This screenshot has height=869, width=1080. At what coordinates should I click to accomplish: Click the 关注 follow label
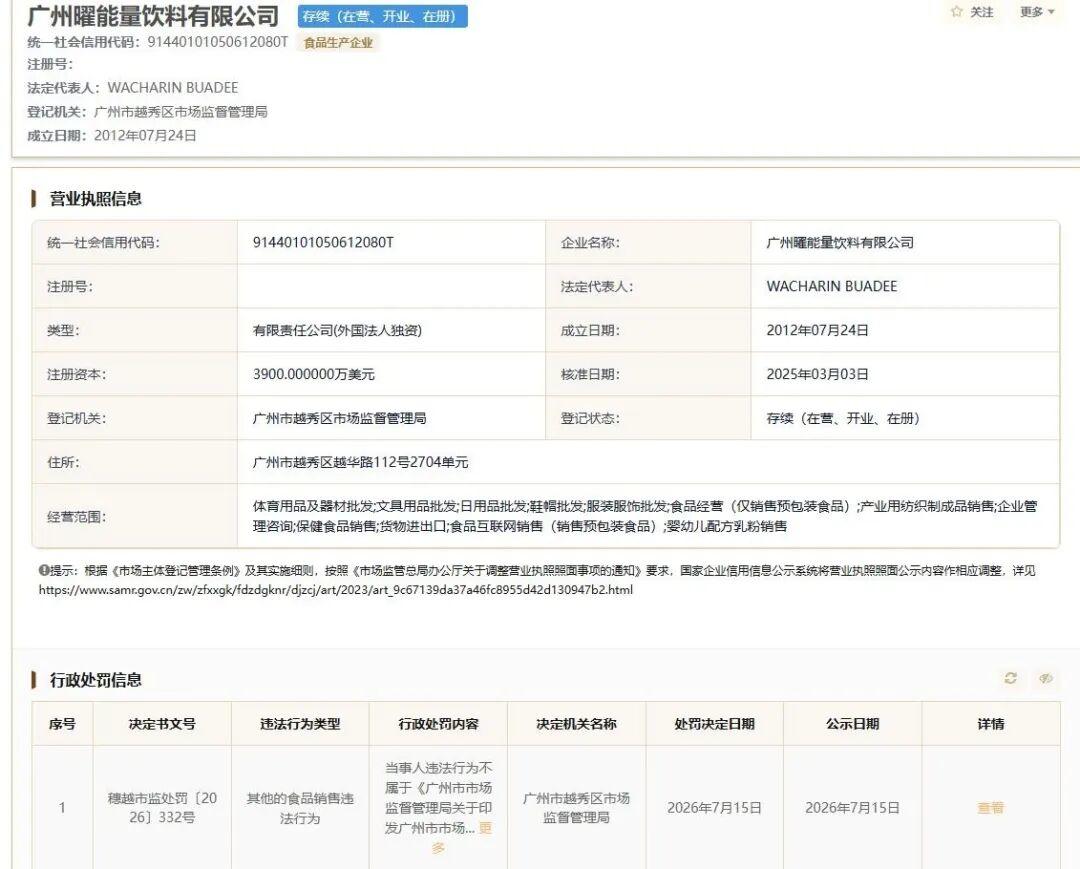(x=982, y=12)
